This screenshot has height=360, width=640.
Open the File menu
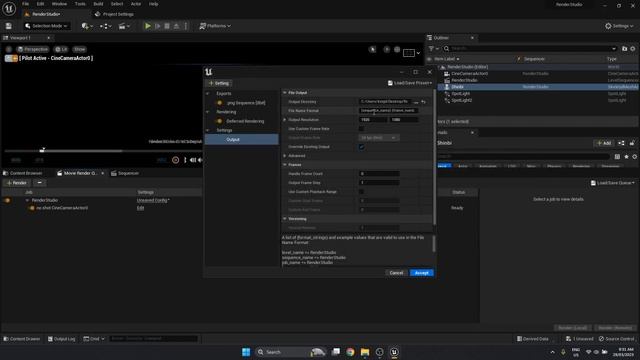pos(25,4)
